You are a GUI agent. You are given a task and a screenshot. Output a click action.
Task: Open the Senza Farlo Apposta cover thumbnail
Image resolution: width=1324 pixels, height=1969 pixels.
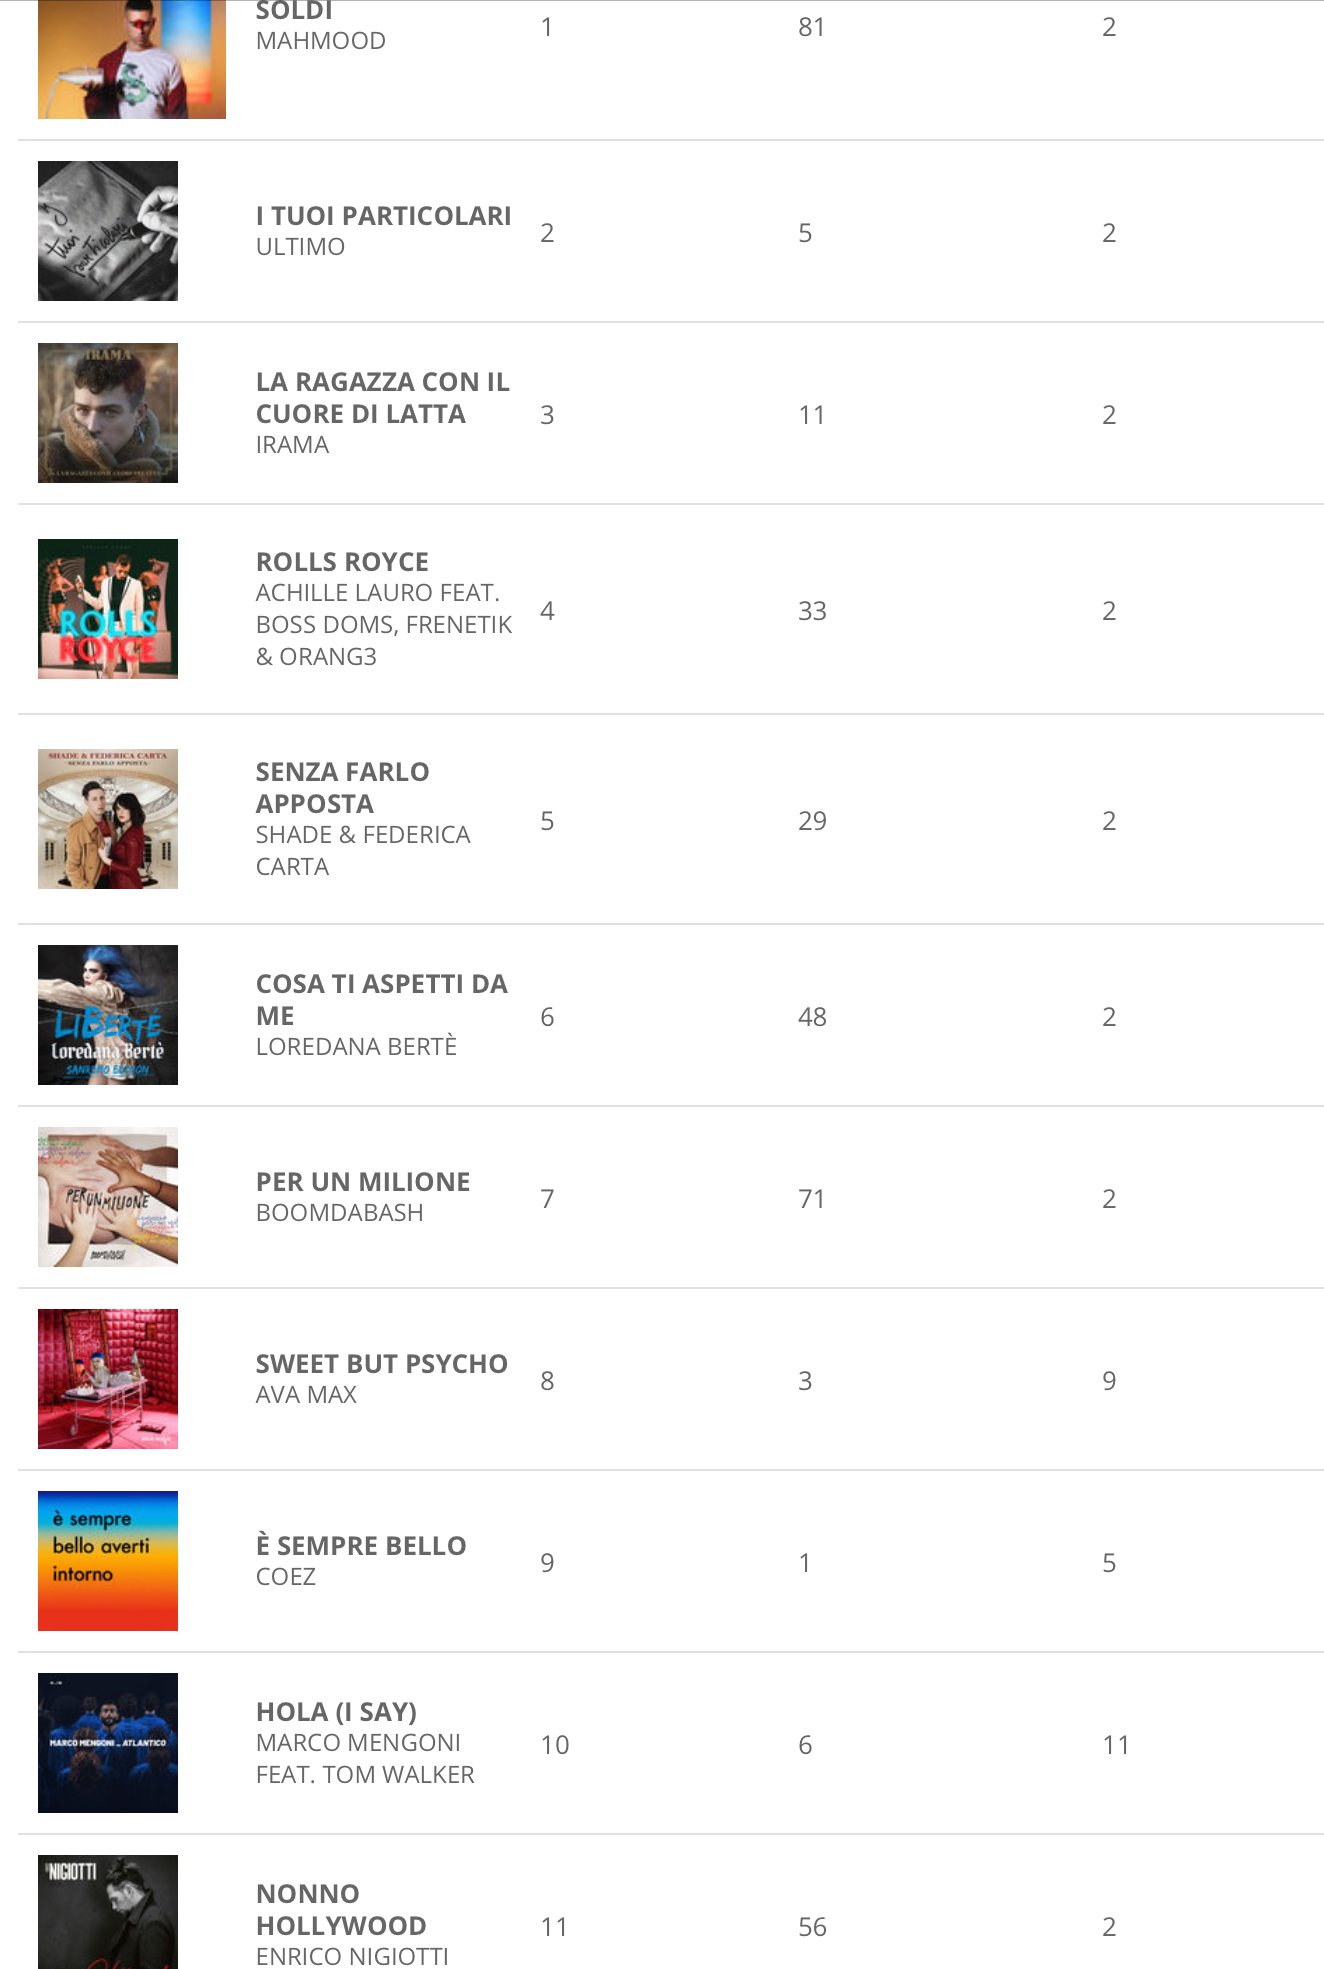(108, 819)
